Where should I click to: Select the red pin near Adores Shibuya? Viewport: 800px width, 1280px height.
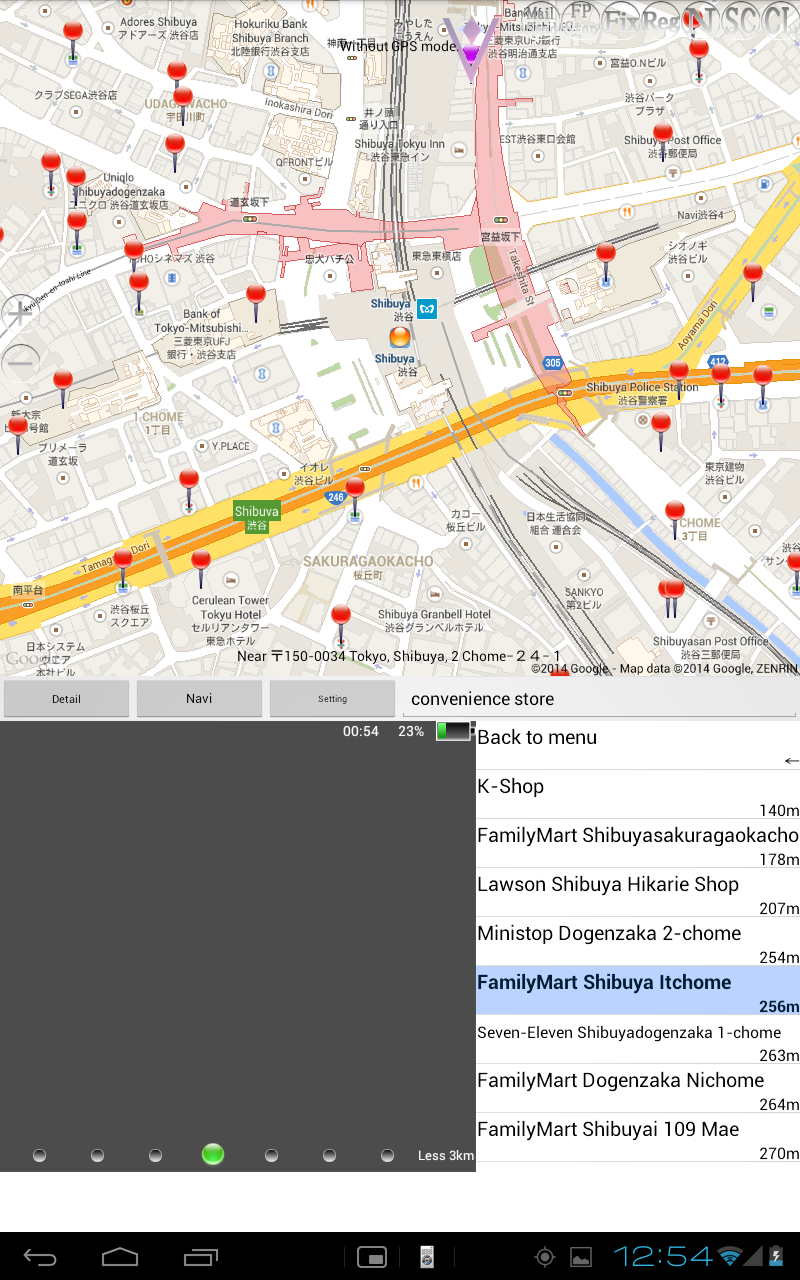pos(73,40)
